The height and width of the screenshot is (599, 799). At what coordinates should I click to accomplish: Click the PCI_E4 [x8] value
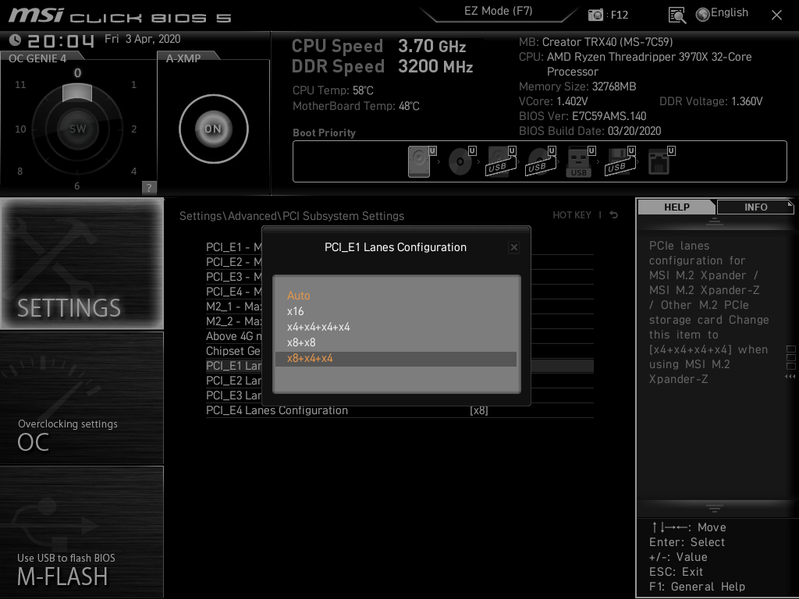(479, 411)
